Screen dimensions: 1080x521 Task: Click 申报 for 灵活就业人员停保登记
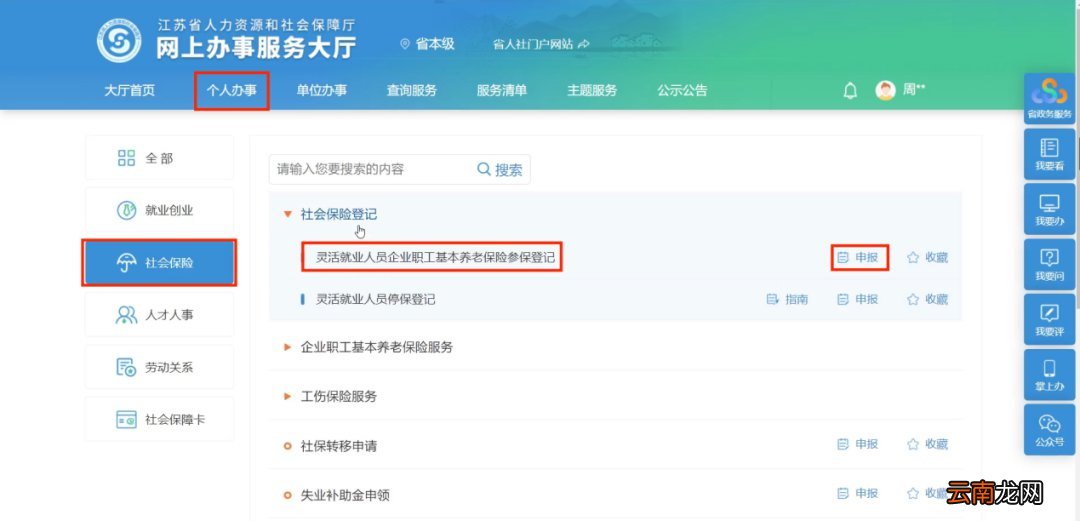[858, 300]
